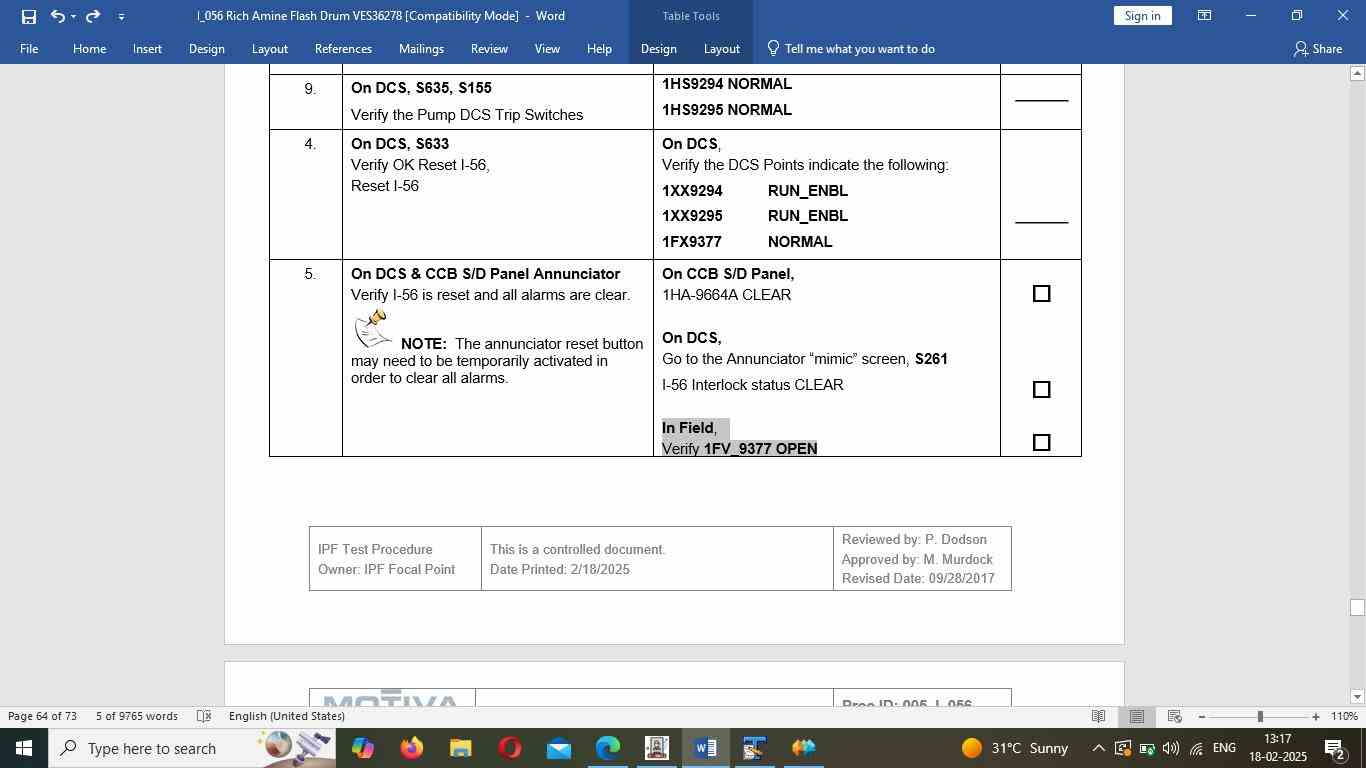Show hidden system tray icons
This screenshot has height=768, width=1366.
coord(1098,748)
